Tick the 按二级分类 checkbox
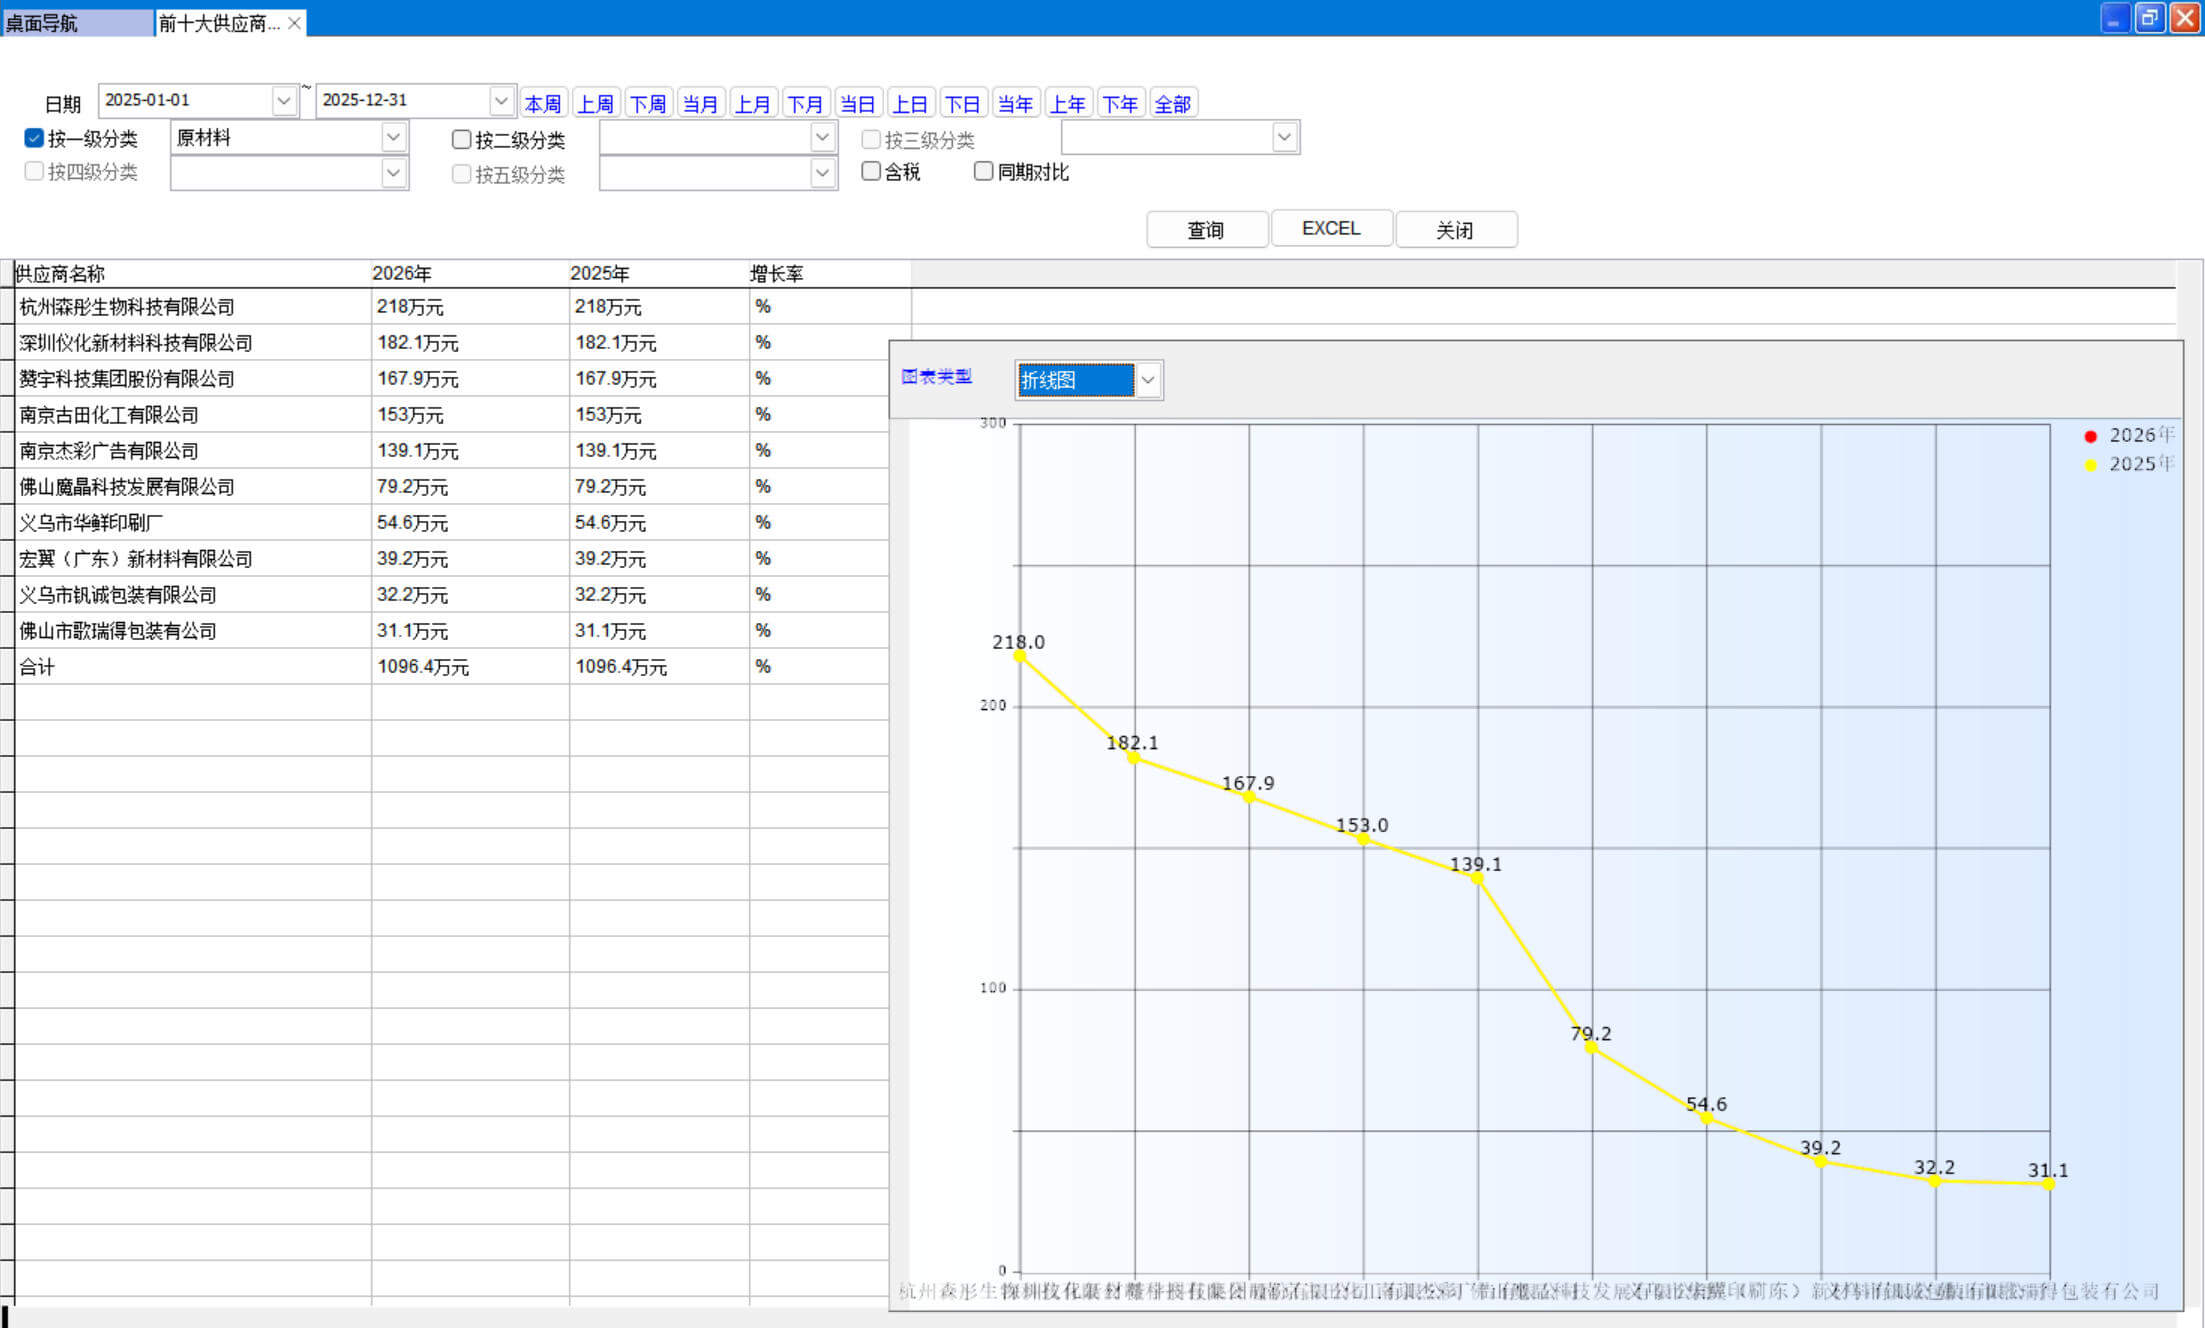The height and width of the screenshot is (1328, 2205). pyautogui.click(x=461, y=139)
